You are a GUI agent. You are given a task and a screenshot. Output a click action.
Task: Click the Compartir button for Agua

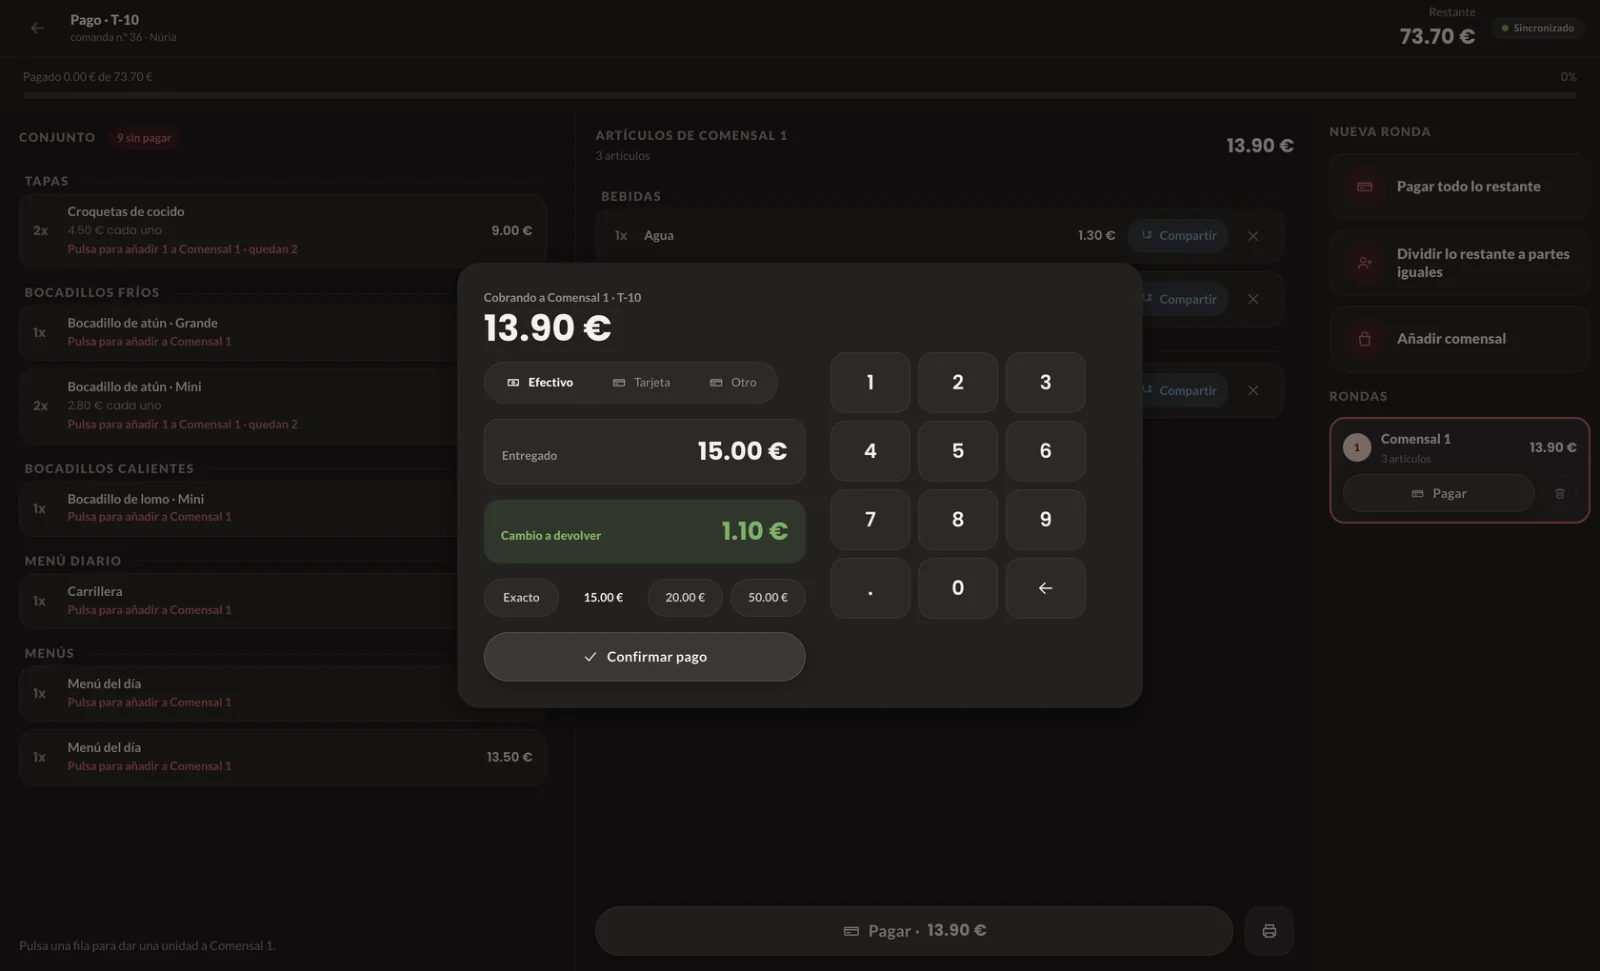point(1179,236)
